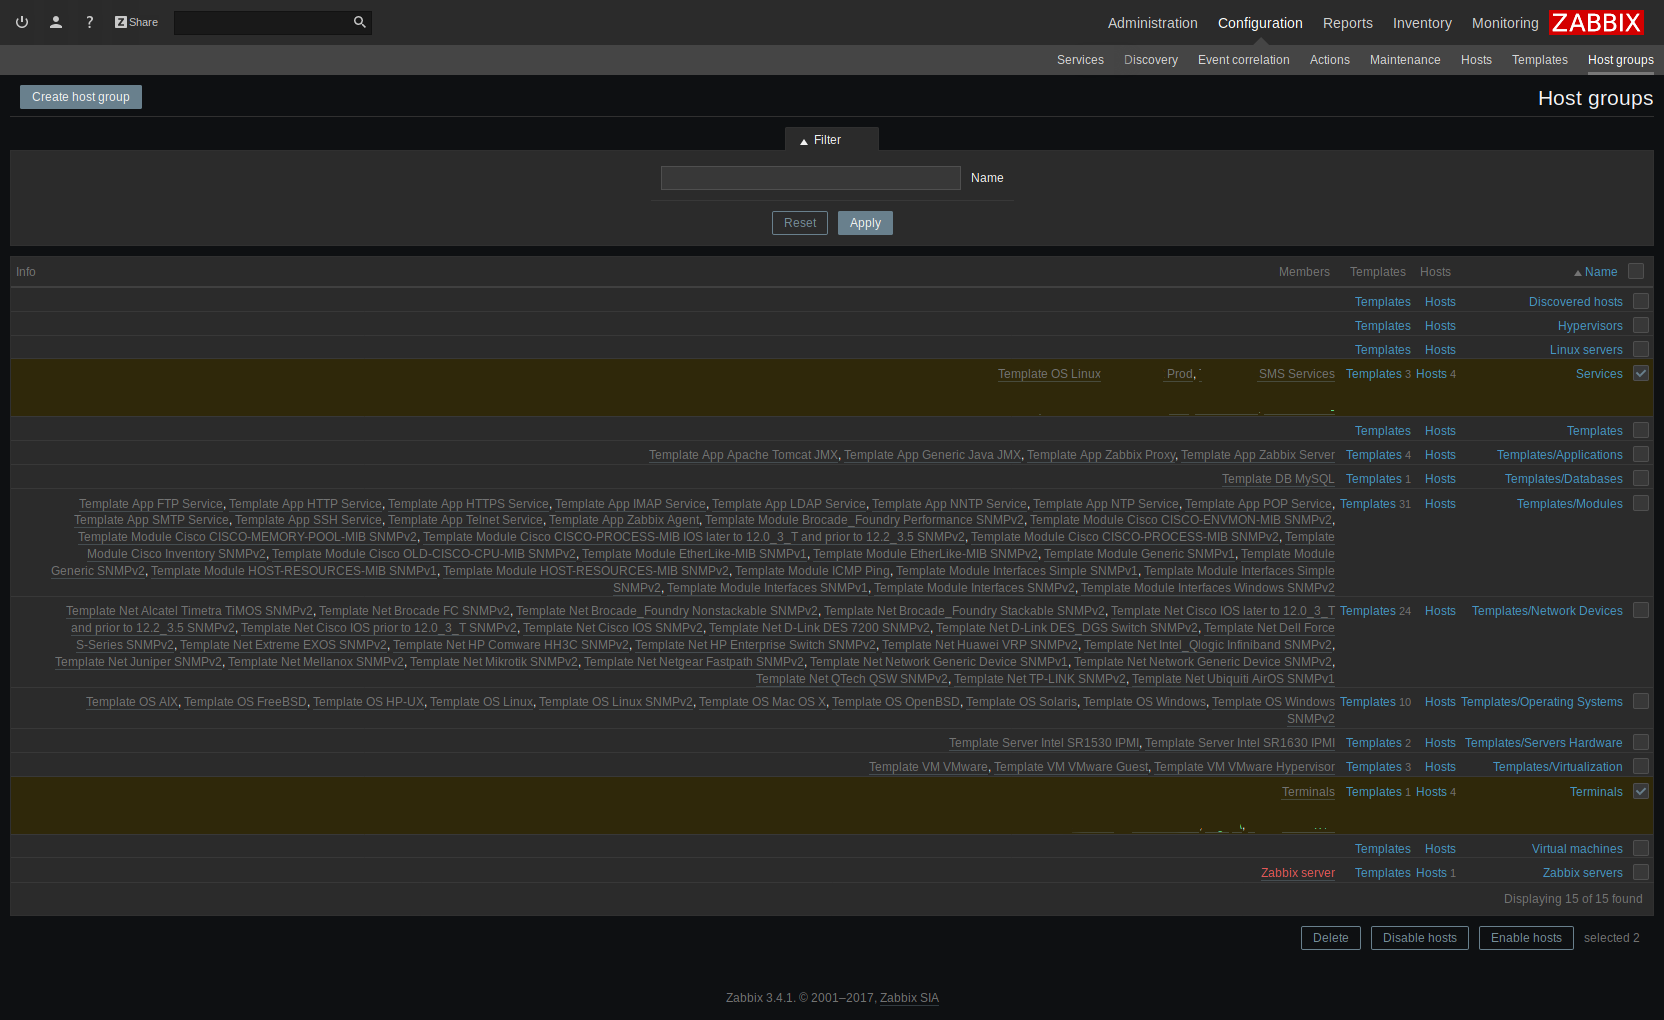The height and width of the screenshot is (1020, 1664).
Task: Switch to the Templates submenu tab
Action: [x=1539, y=60]
